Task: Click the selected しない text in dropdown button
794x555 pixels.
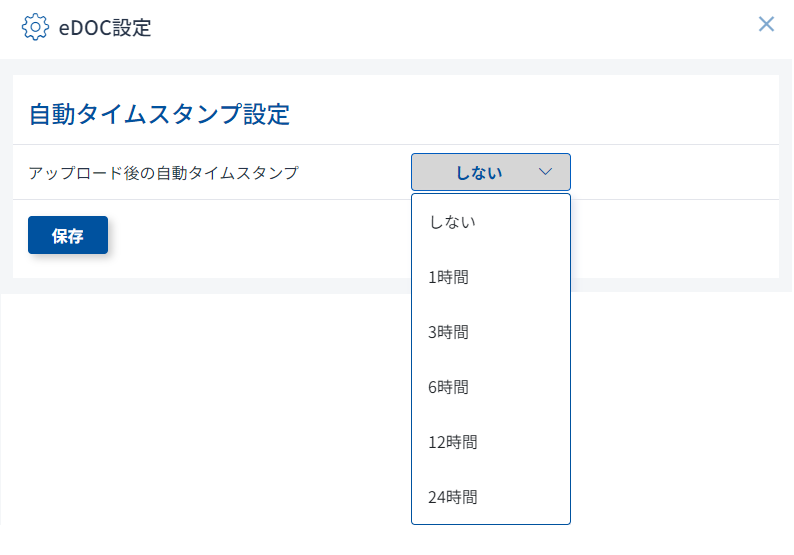Action: tap(478, 173)
